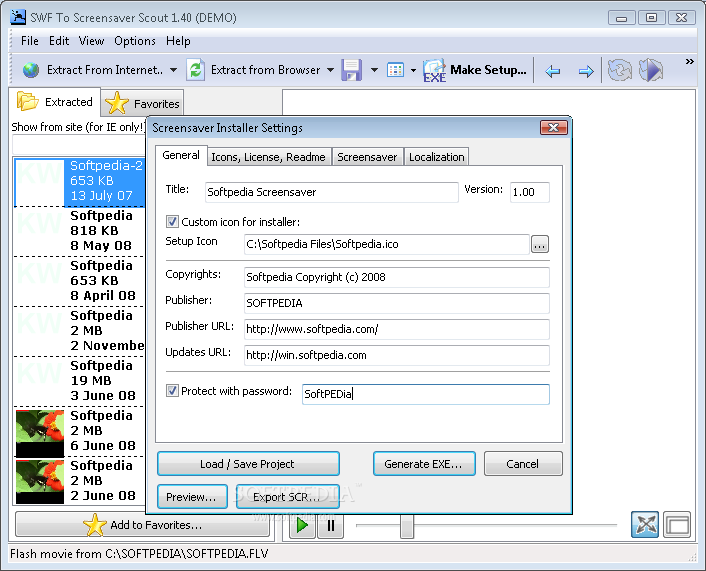Switch to original size view icon

(x=677, y=525)
